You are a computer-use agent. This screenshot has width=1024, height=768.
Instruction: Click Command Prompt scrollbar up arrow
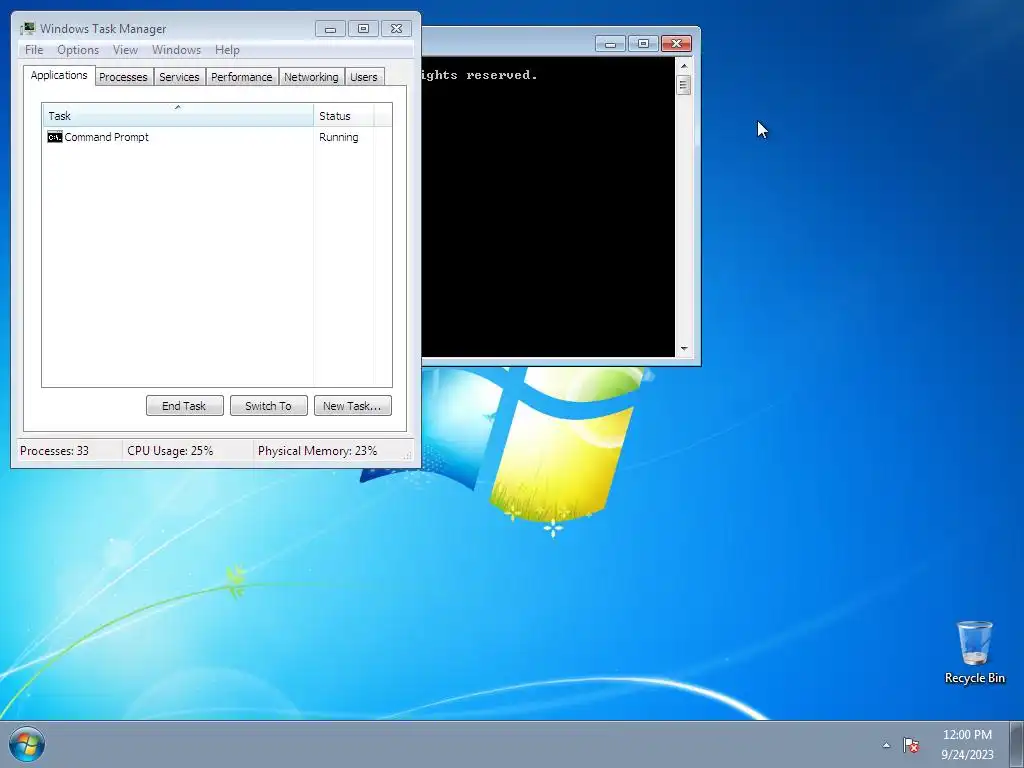pyautogui.click(x=684, y=66)
